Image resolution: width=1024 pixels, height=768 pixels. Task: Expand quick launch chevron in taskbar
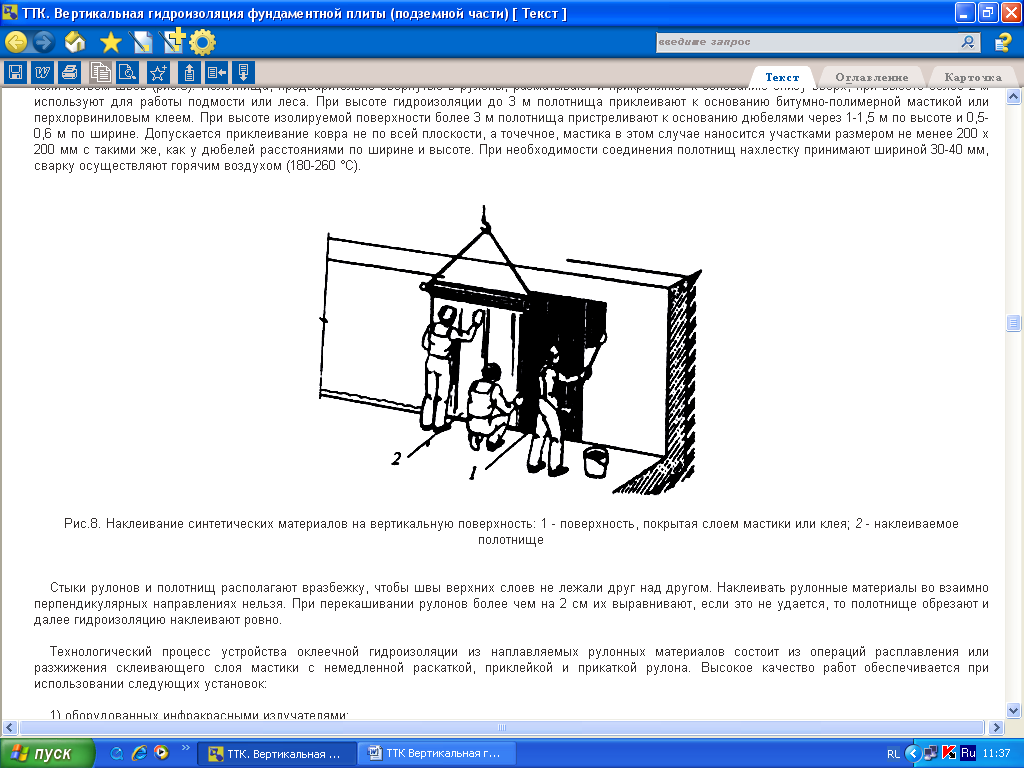point(185,748)
